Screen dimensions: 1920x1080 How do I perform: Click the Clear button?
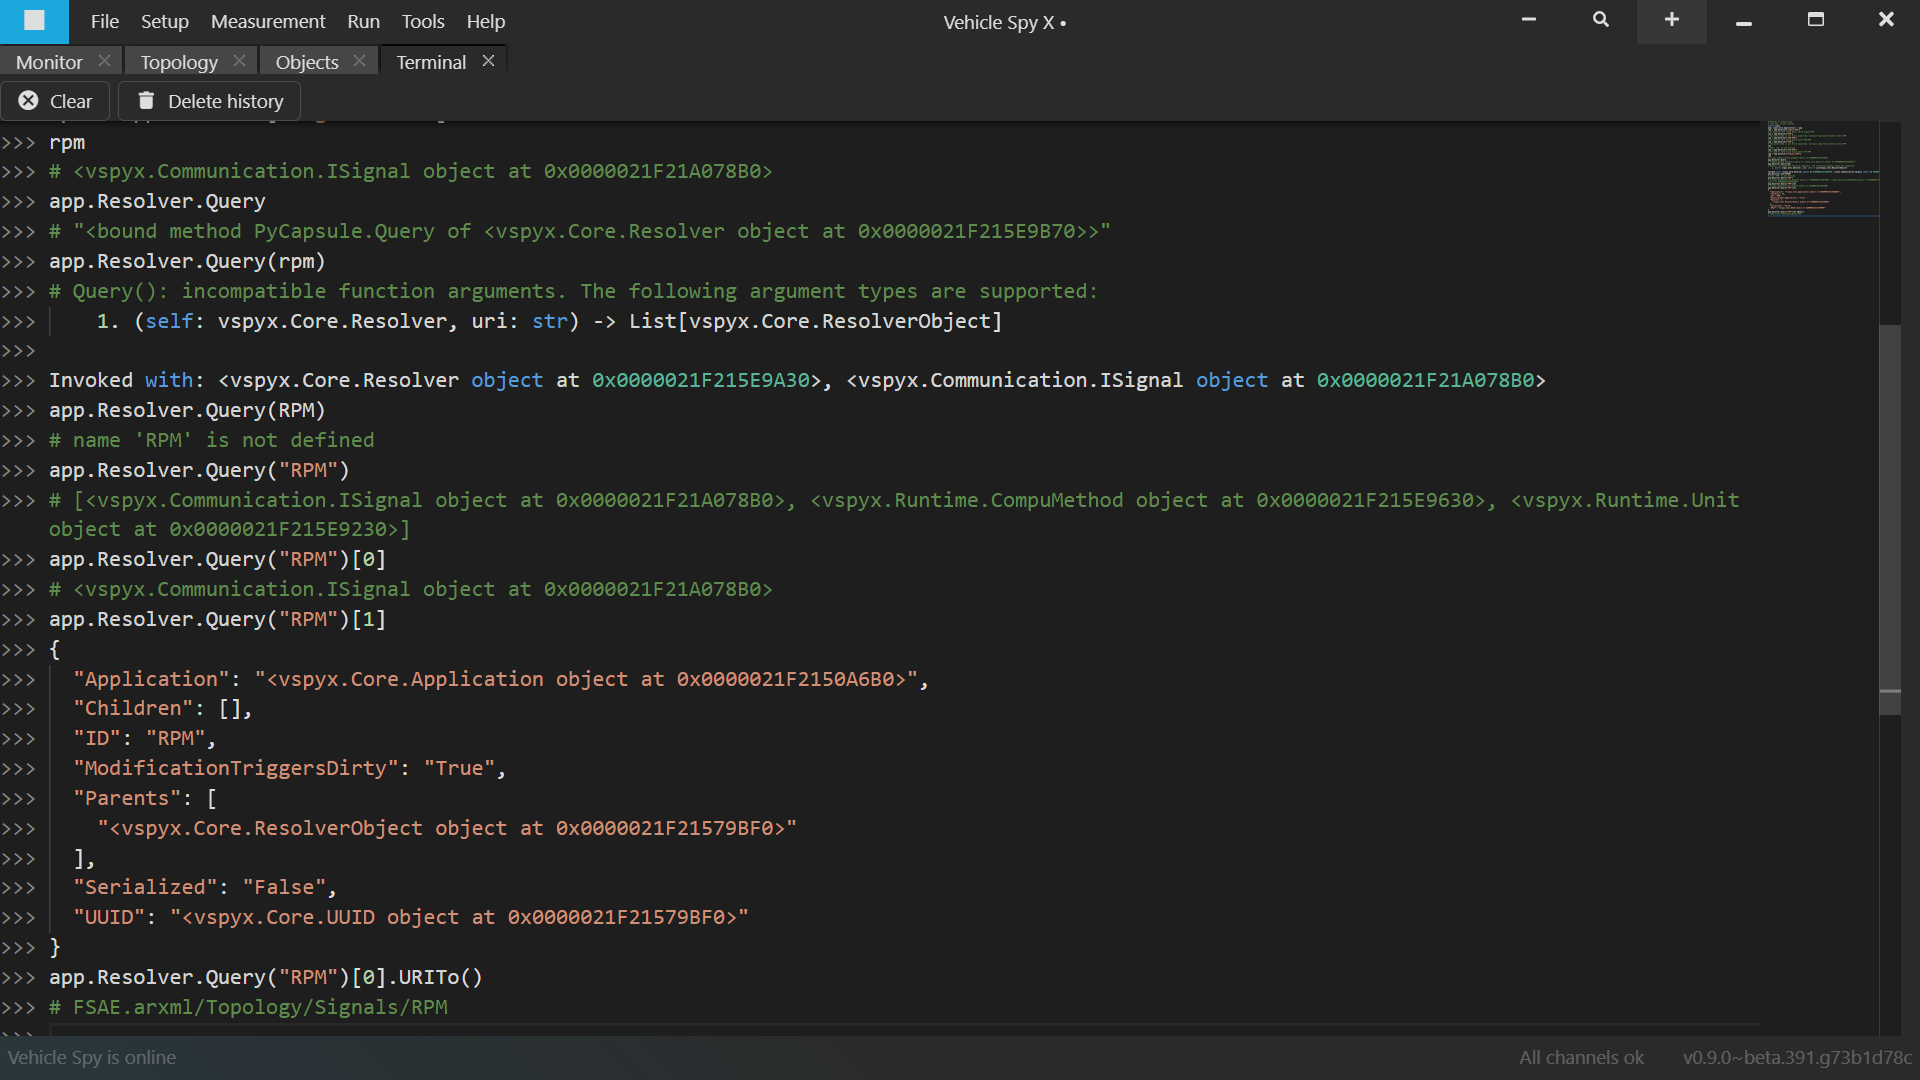click(57, 100)
